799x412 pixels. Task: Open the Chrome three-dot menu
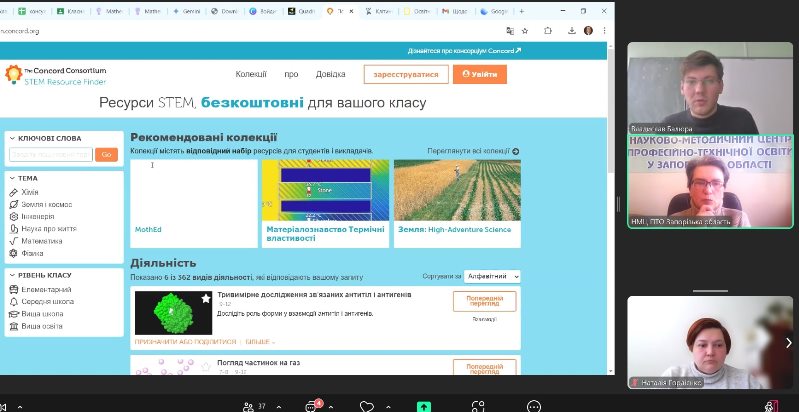(x=604, y=31)
